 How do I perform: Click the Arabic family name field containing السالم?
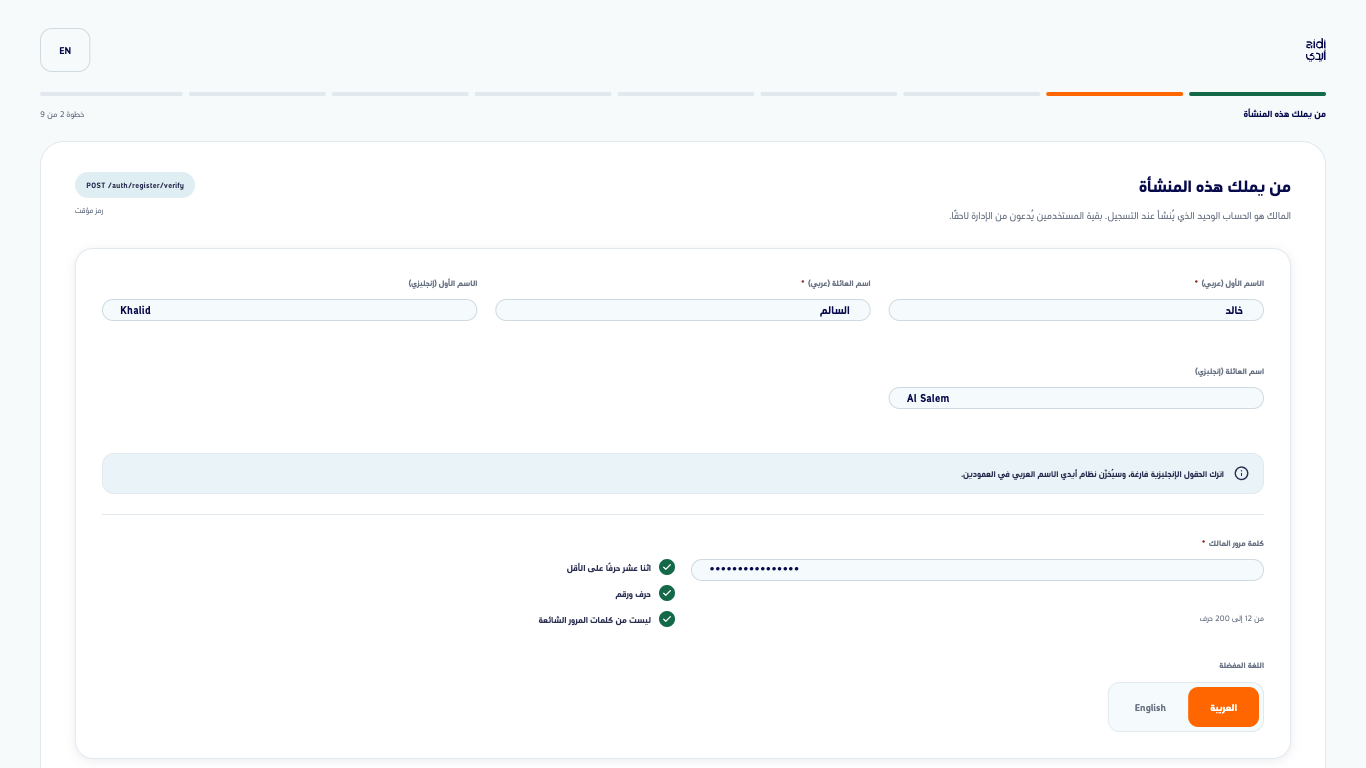[683, 310]
